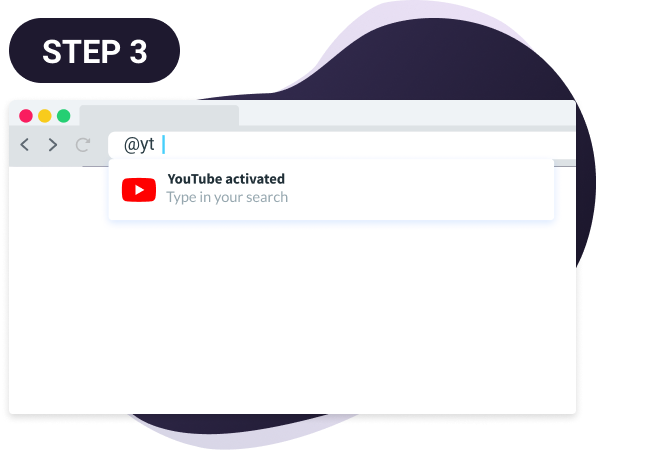Click the blue text cursor in the address bar
This screenshot has height=450, width=658.
(163, 145)
